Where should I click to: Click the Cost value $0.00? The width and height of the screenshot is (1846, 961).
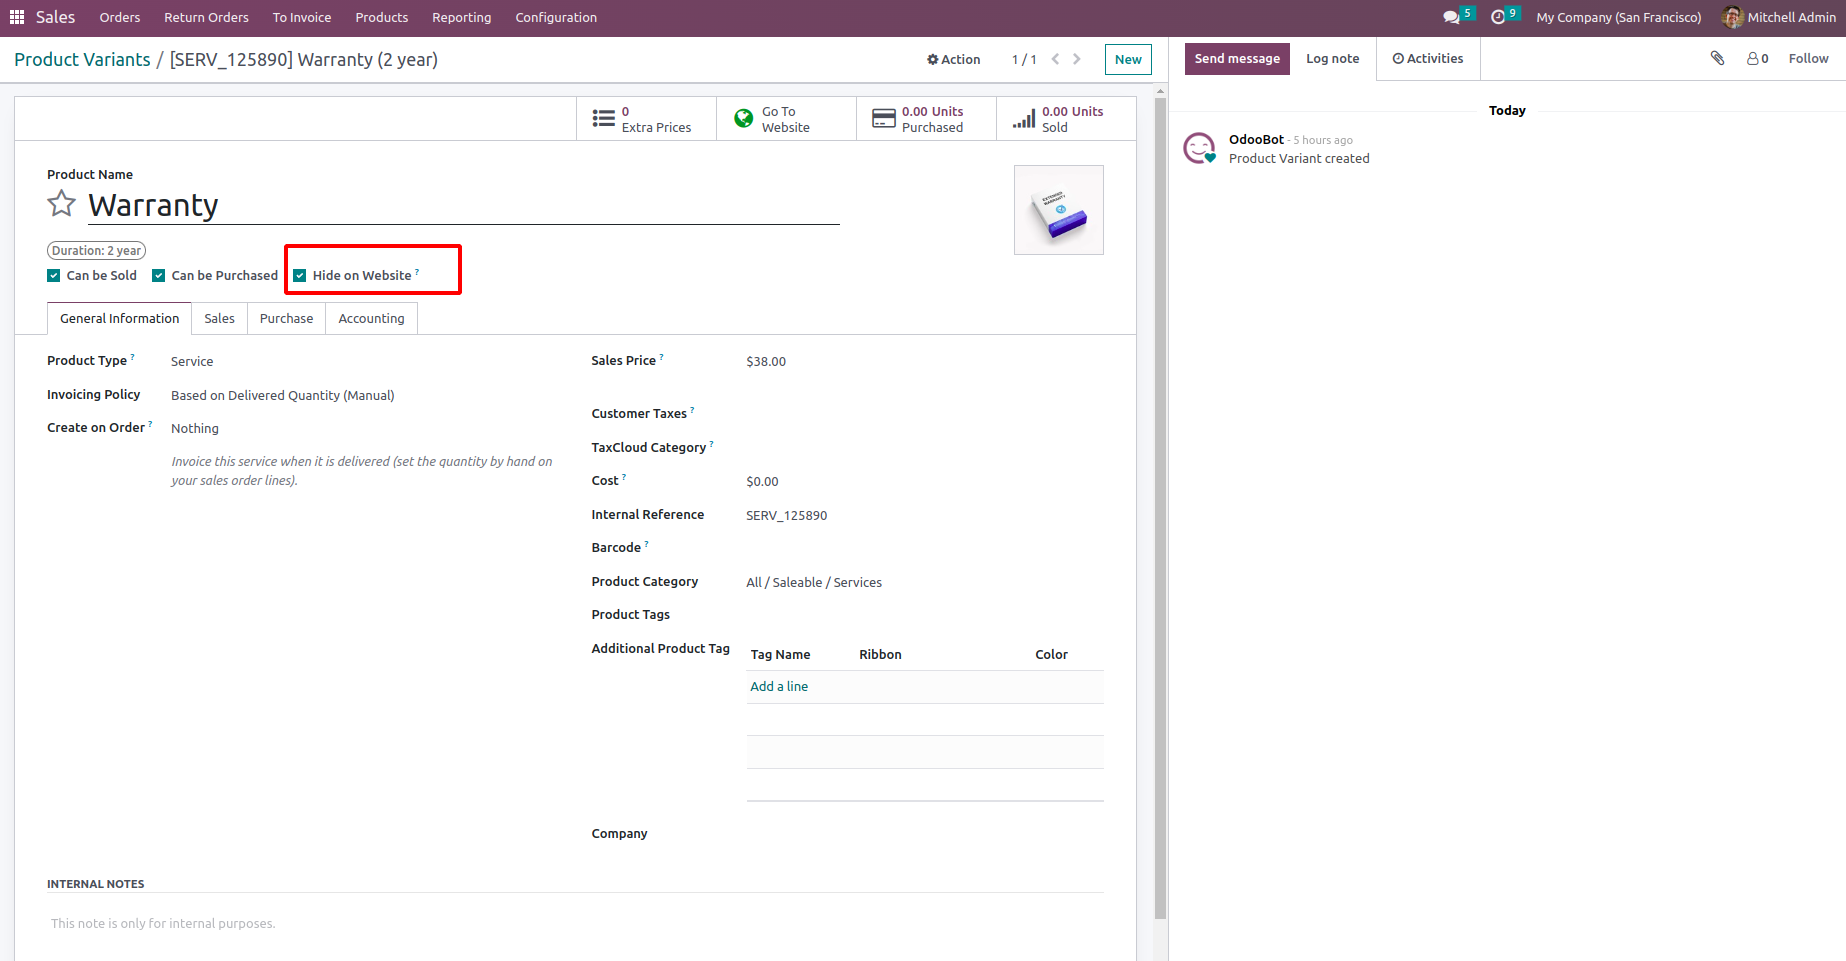click(762, 481)
